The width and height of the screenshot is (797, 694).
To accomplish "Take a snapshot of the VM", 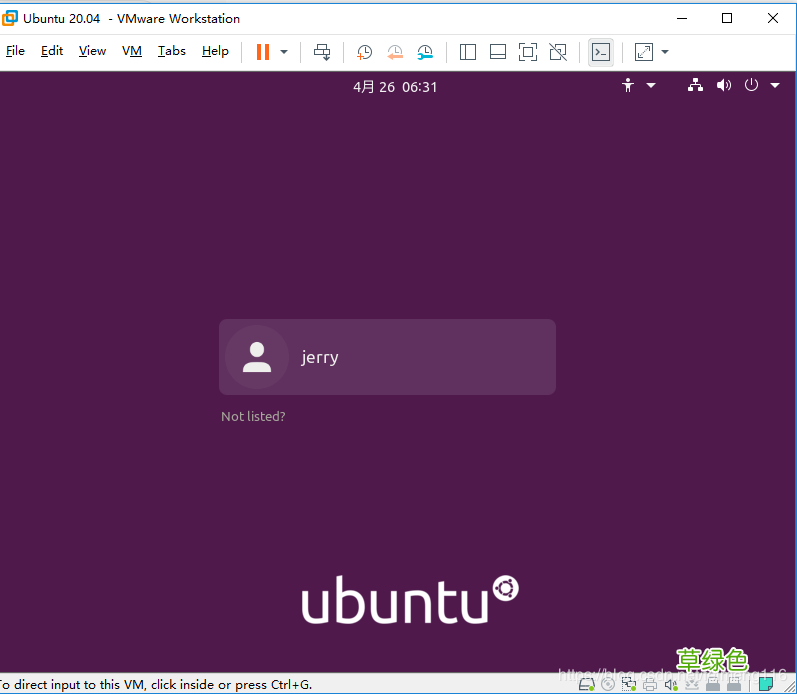I will [x=364, y=52].
